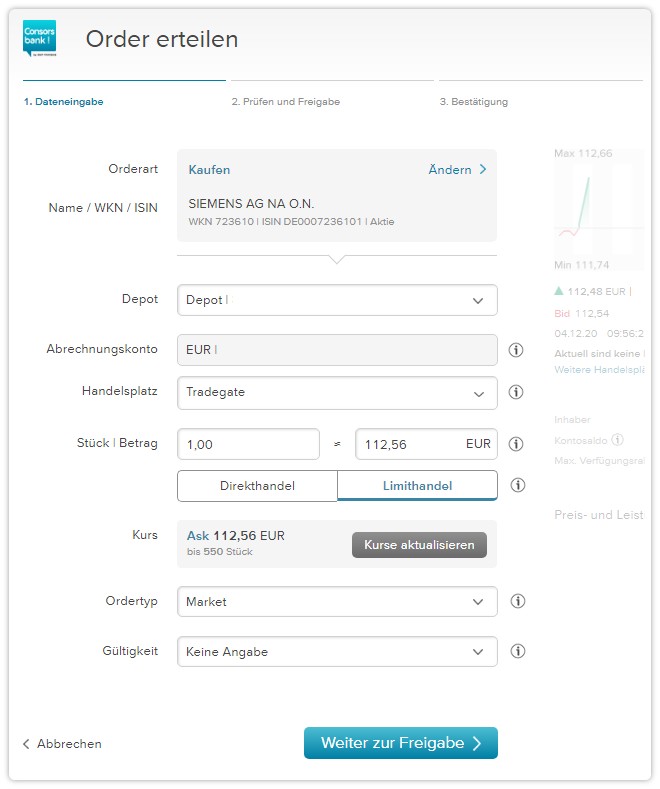660x789 pixels.
Task: Click Abbrechen to cancel order
Action: click(x=62, y=744)
